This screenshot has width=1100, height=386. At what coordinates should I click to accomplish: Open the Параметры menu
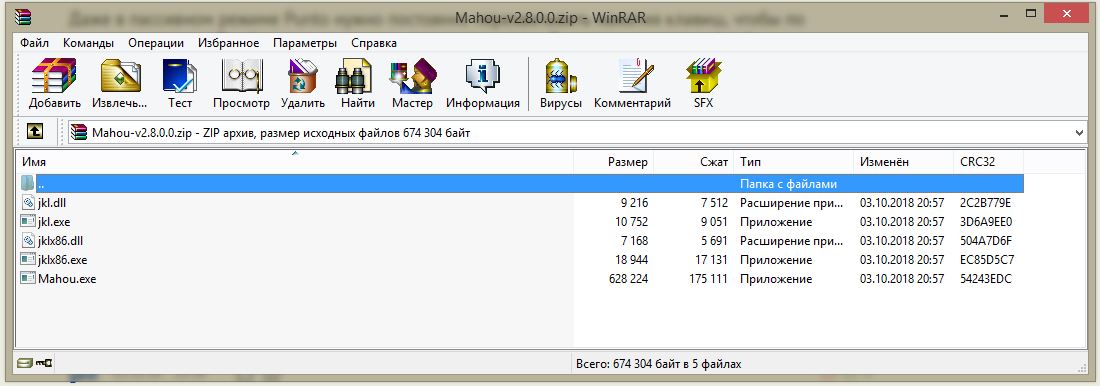(305, 43)
